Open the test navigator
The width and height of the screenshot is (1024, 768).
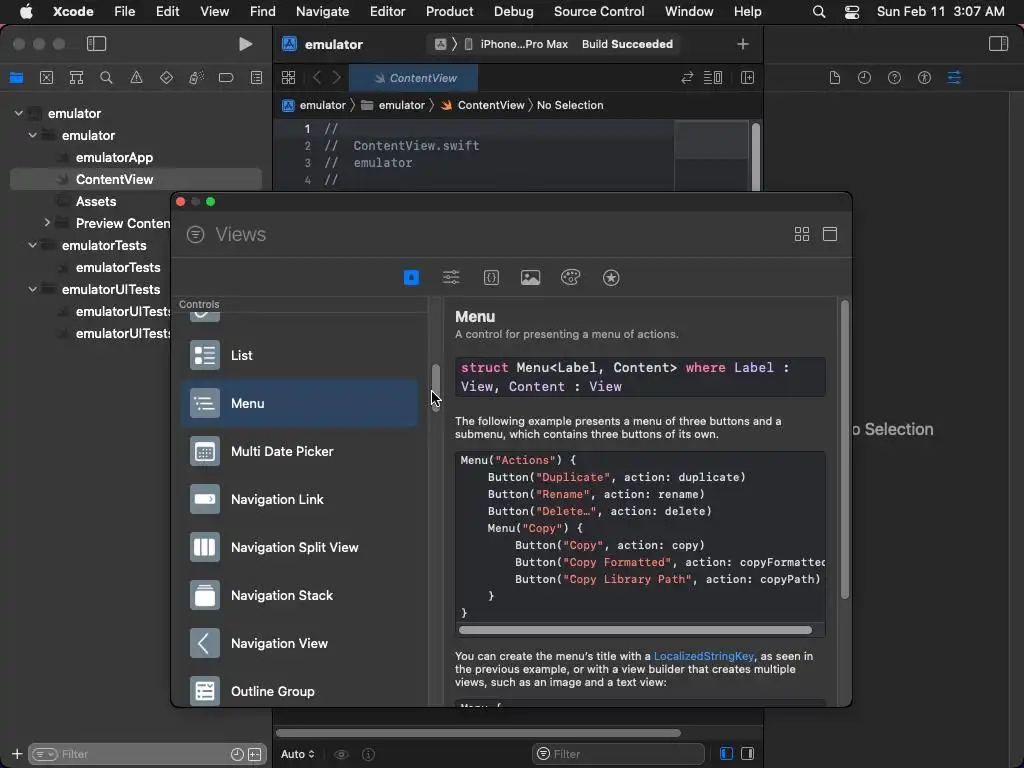[x=166, y=78]
